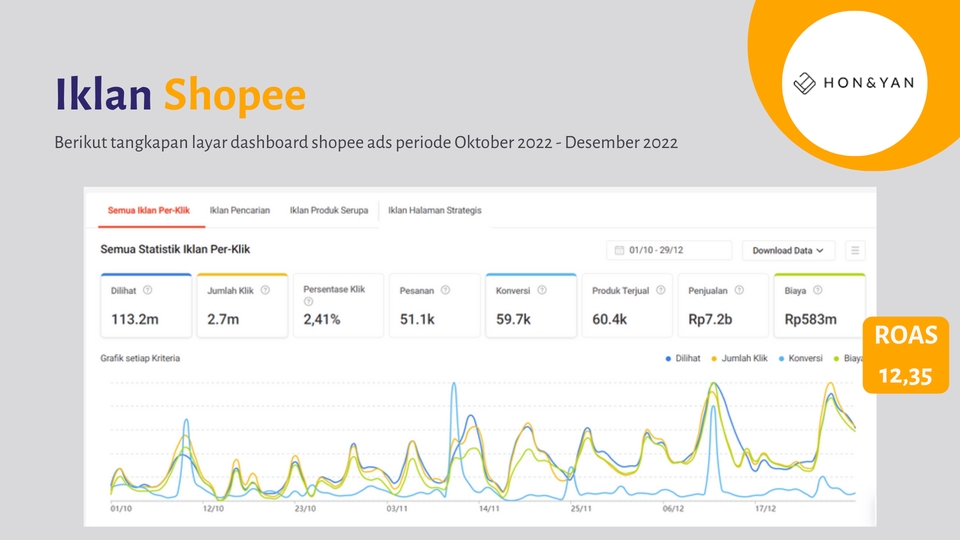Click the 51.1k orders value

(417, 319)
